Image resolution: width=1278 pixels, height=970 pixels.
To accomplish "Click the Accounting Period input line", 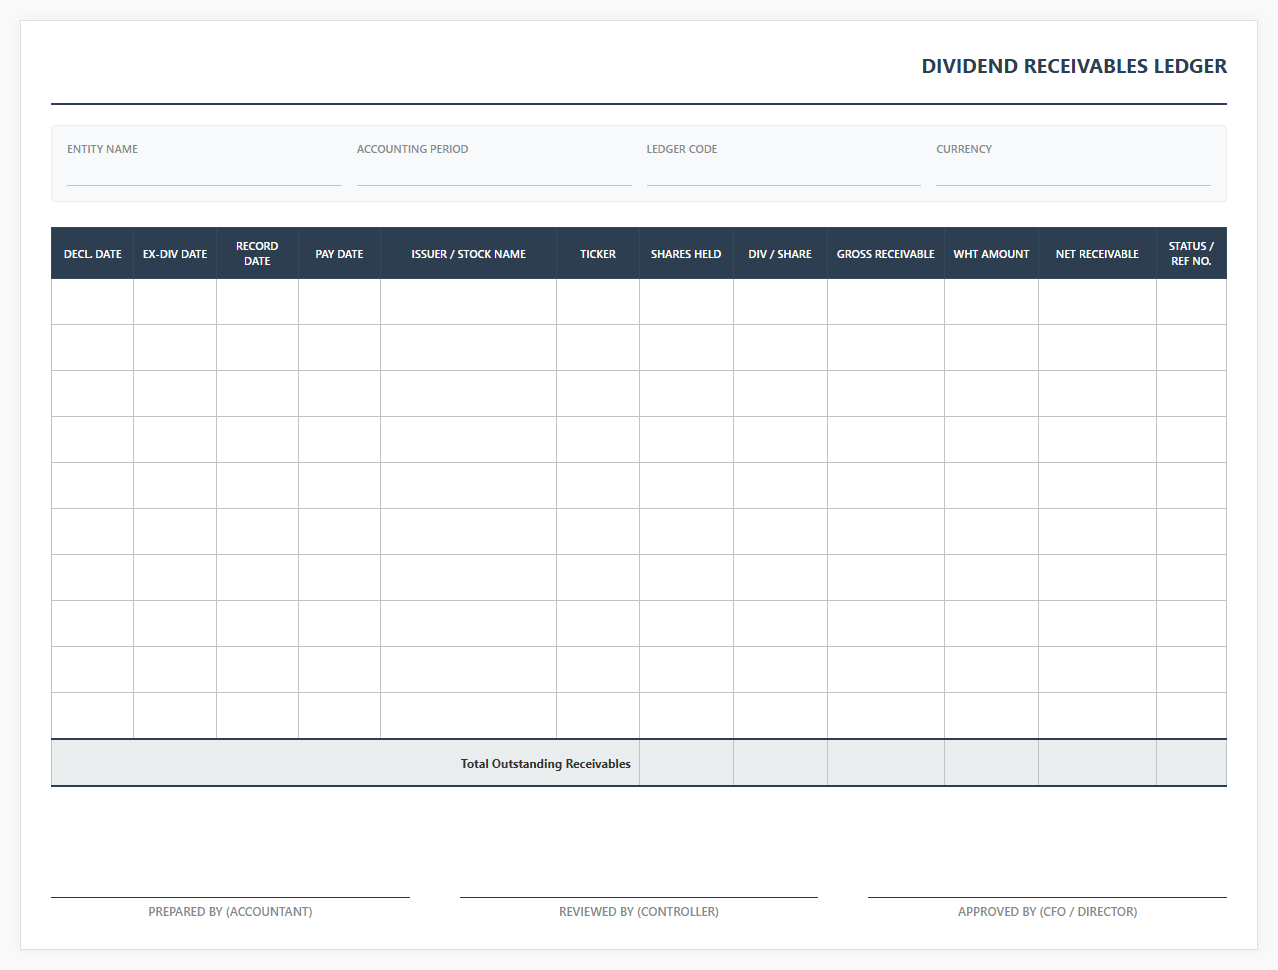I will pyautogui.click(x=494, y=174).
